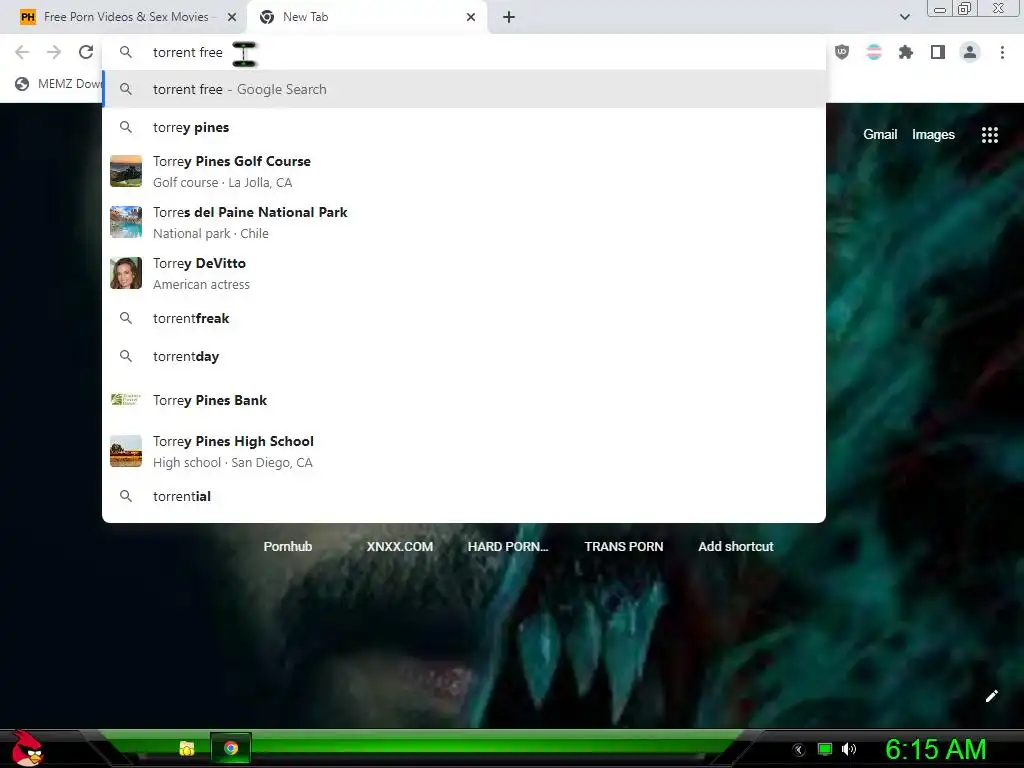Expand hidden system tray icons
Screen dimensions: 1024x768
coord(799,750)
